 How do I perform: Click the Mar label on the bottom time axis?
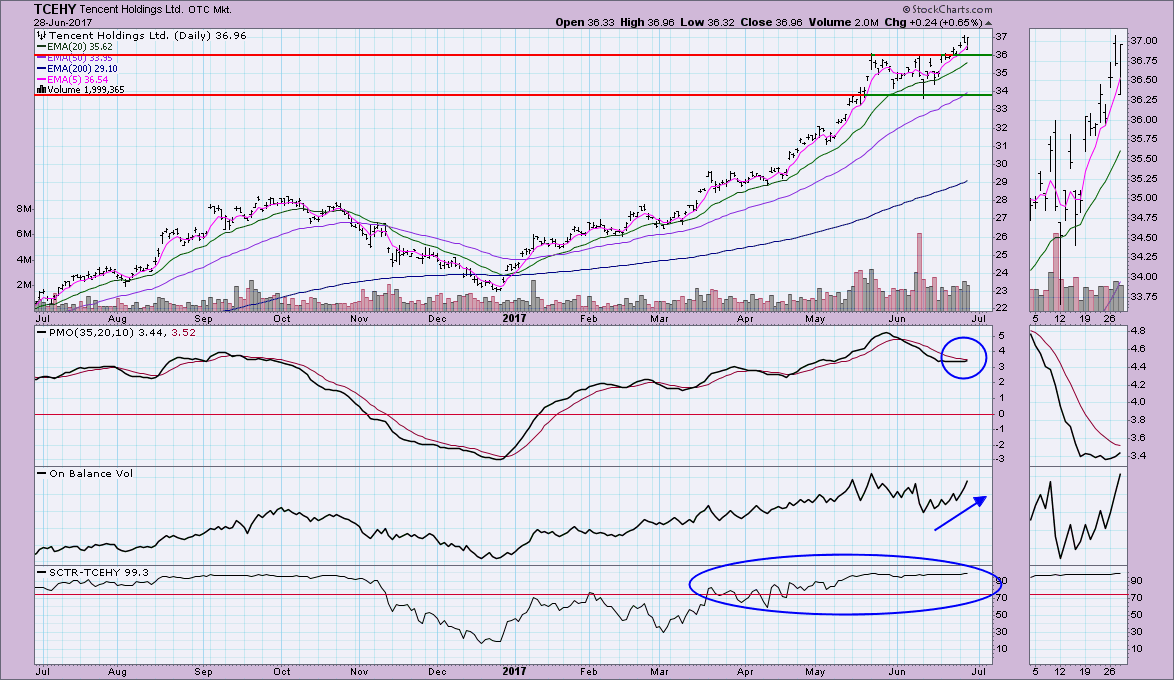pyautogui.click(x=660, y=671)
